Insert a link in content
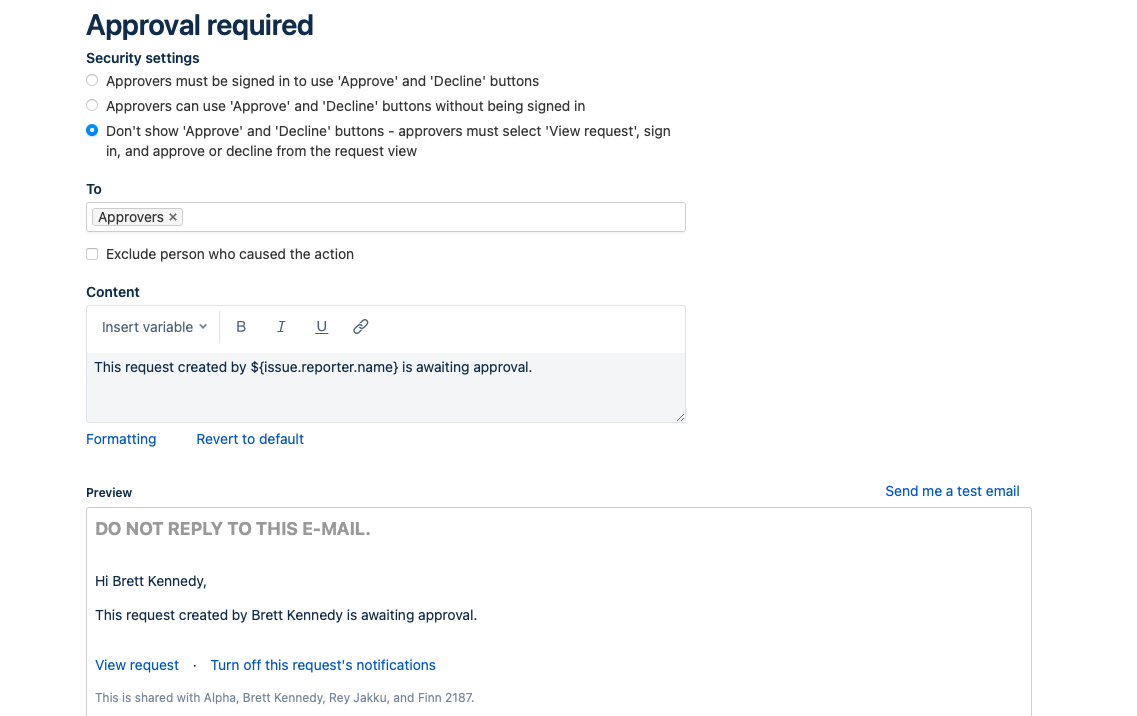The image size is (1137, 716). tap(360, 327)
